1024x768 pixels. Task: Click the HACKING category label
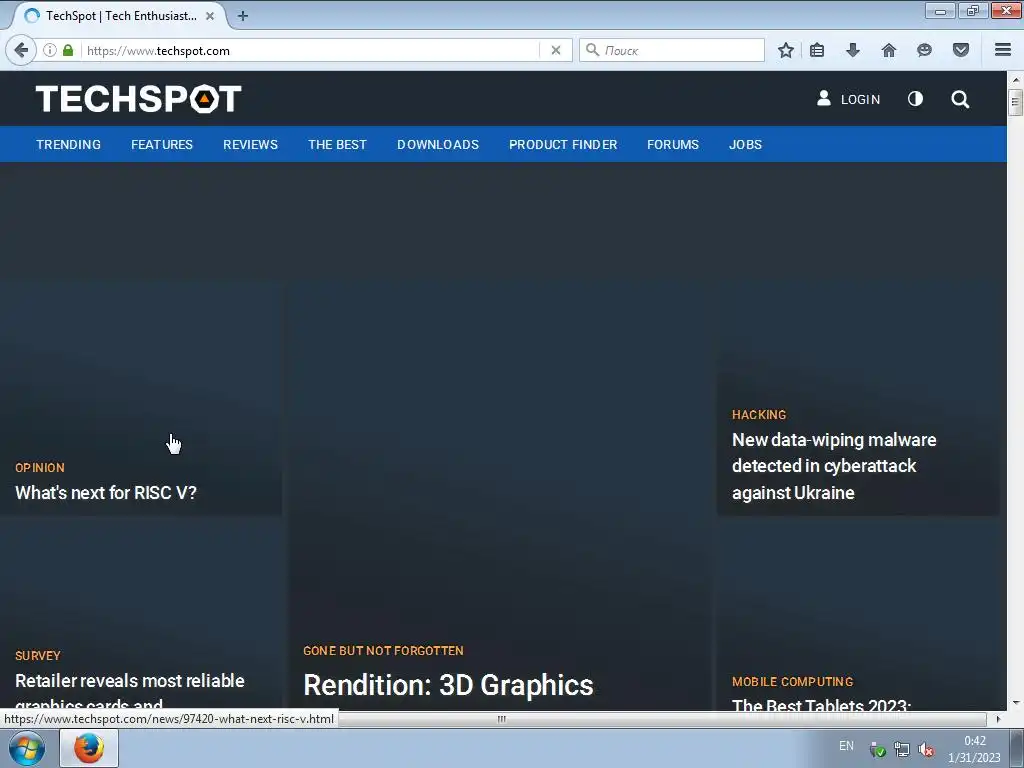759,415
